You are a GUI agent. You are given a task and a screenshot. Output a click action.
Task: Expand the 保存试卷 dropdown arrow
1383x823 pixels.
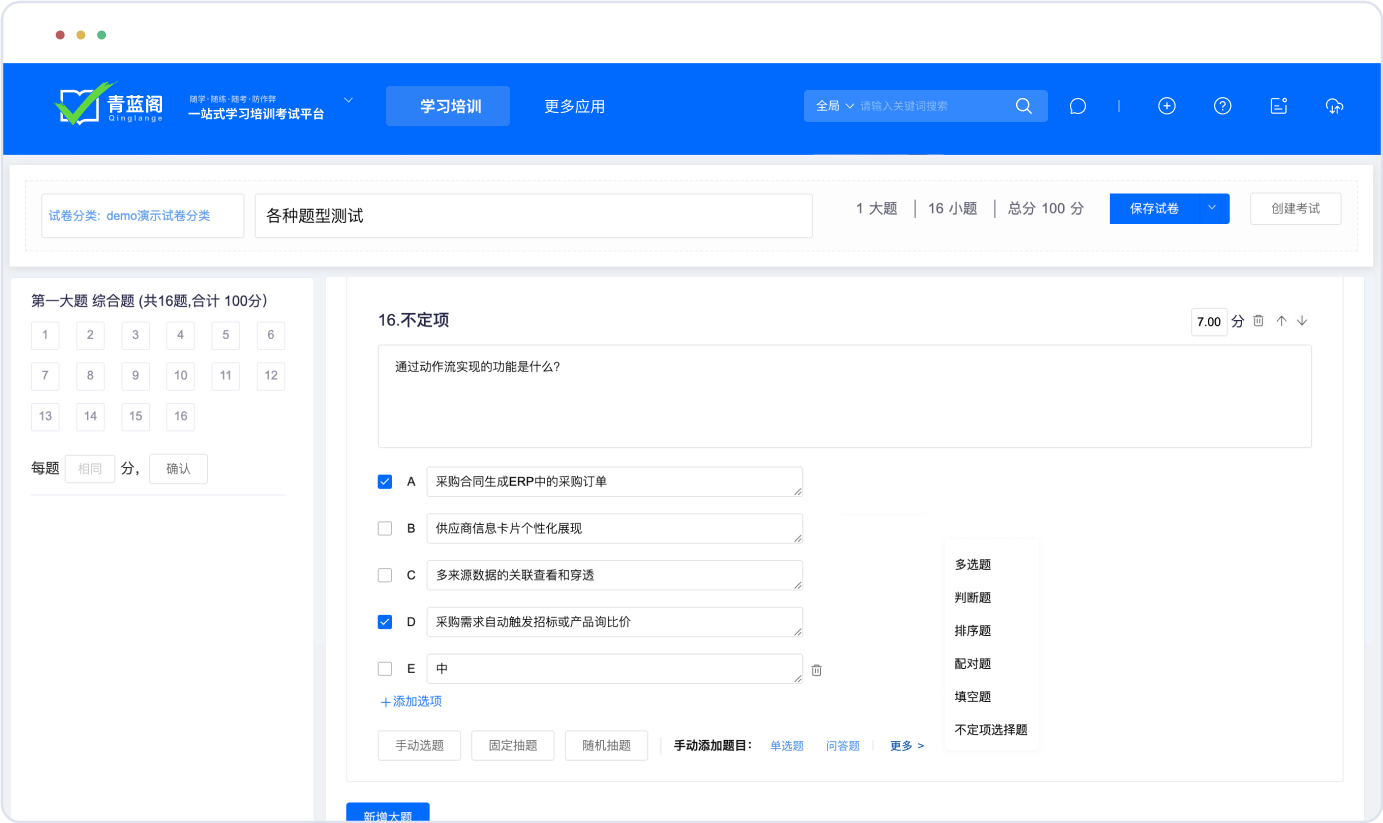point(1211,208)
